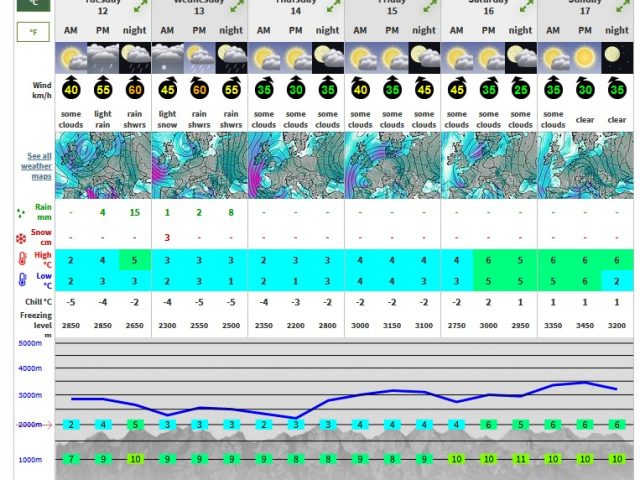Click Thursday PM 8 marker at 1000m
The width and height of the screenshot is (640, 480).
click(x=296, y=459)
